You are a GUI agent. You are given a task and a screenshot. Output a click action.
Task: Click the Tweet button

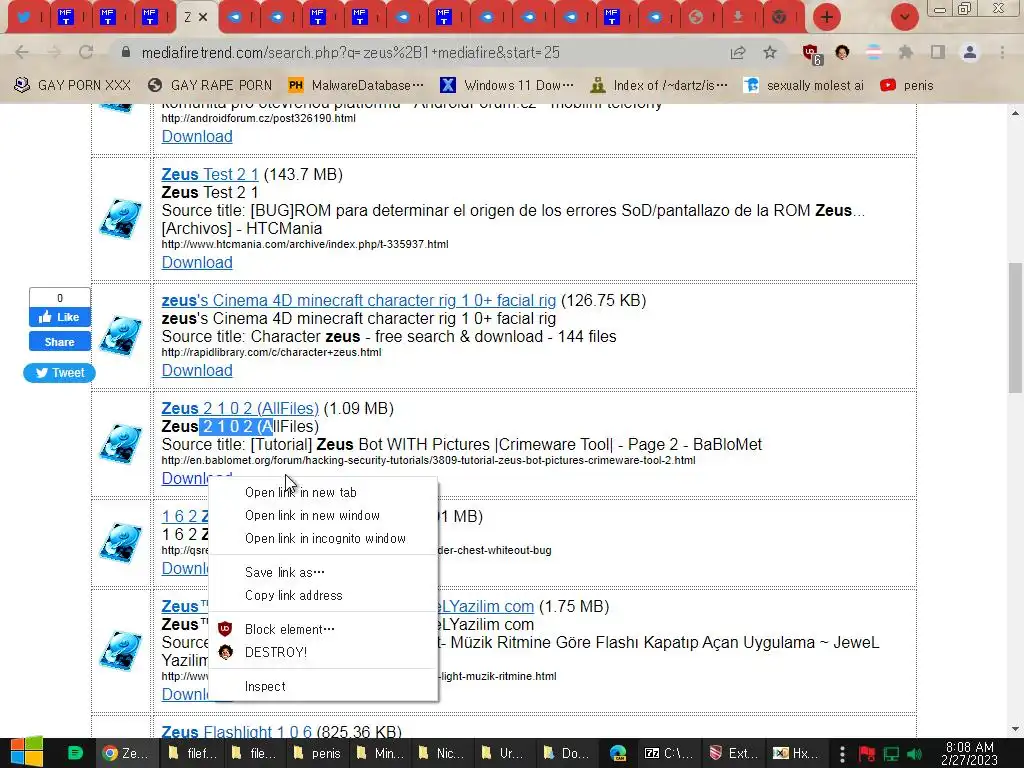point(59,372)
